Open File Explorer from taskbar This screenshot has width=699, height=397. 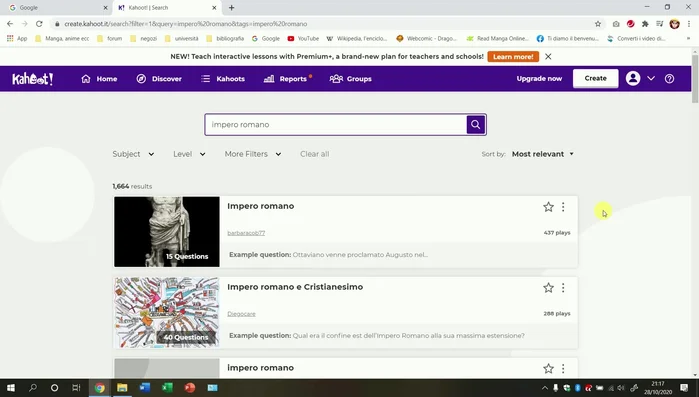tap(122, 388)
